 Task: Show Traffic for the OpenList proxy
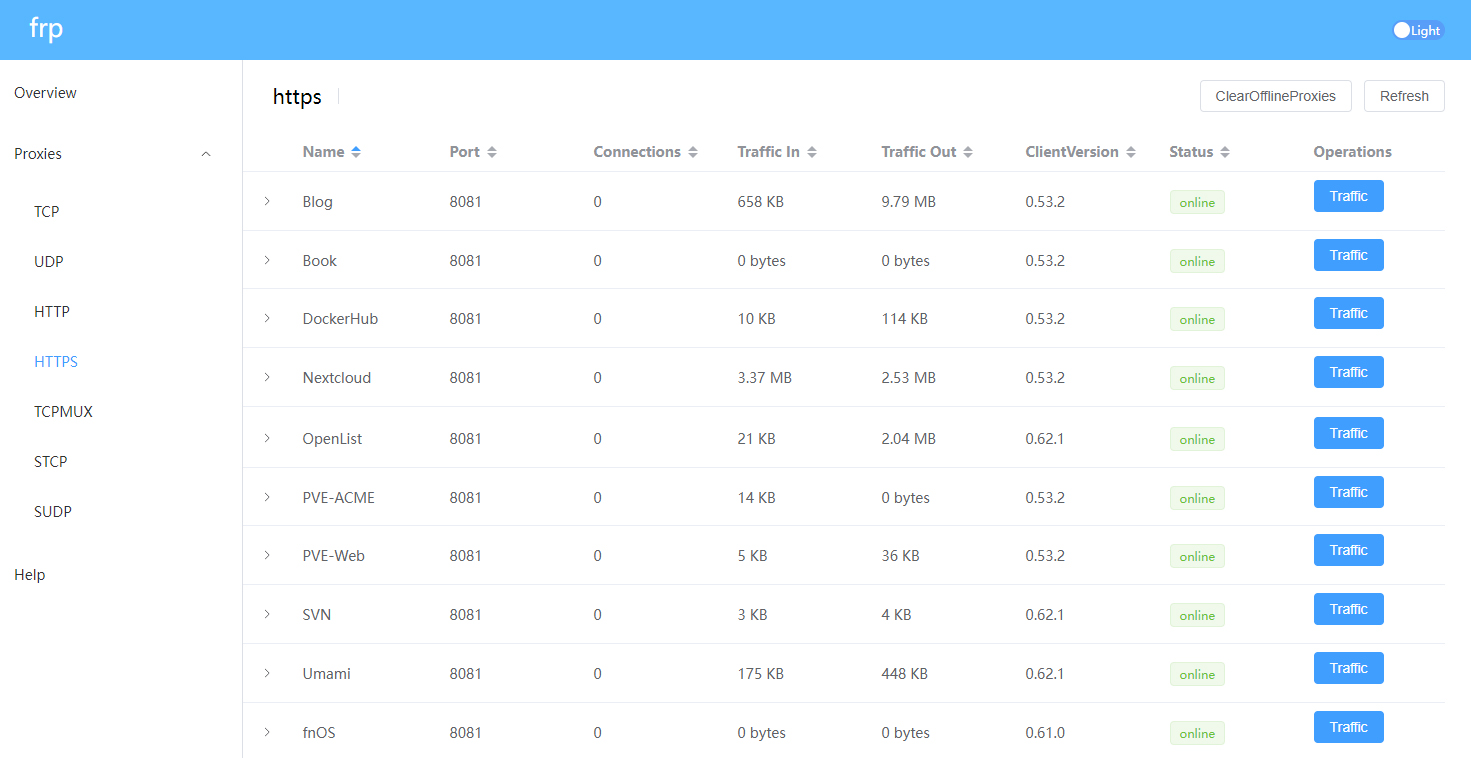[x=1347, y=433]
